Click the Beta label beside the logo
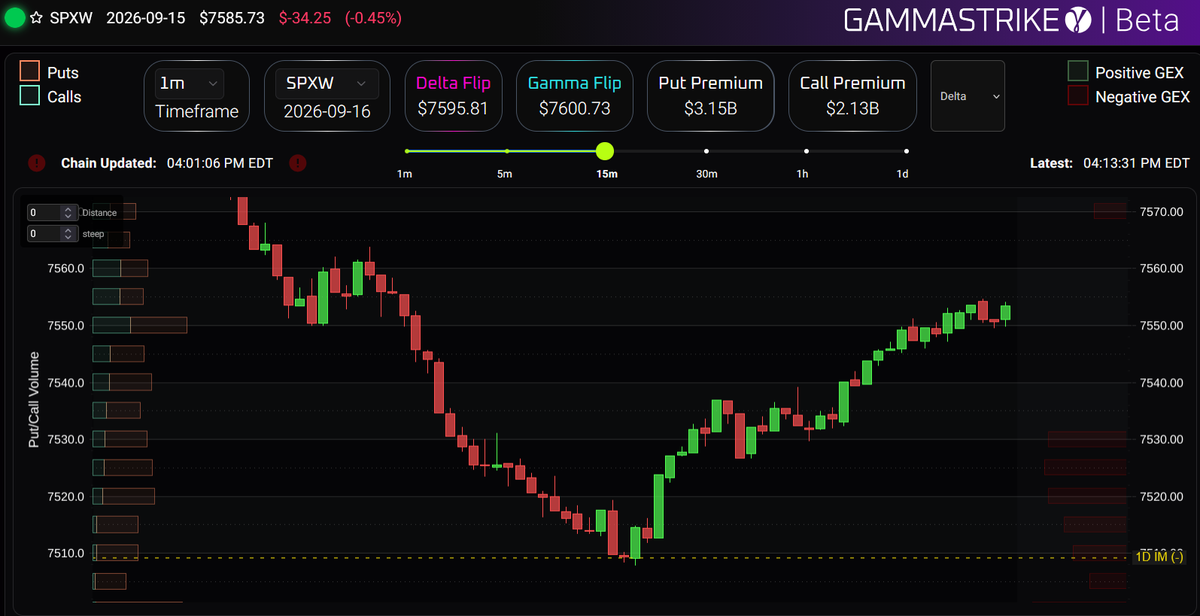The width and height of the screenshot is (1200, 616). point(1147,20)
